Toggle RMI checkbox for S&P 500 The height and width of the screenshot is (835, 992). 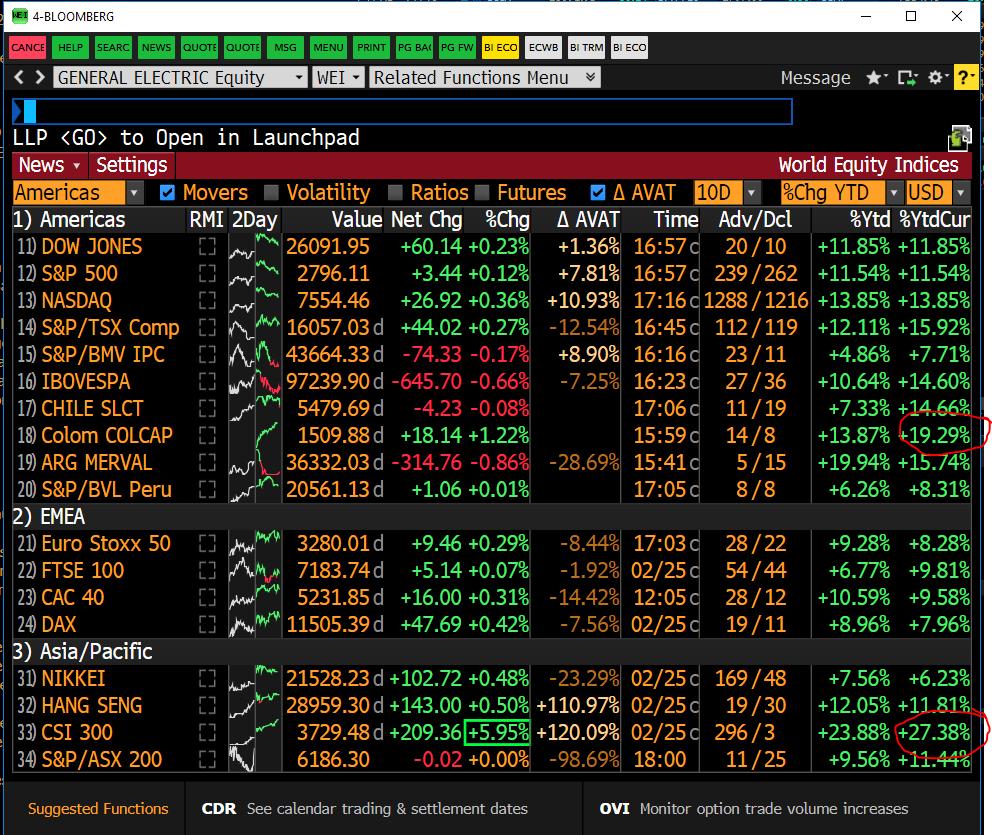(x=207, y=273)
